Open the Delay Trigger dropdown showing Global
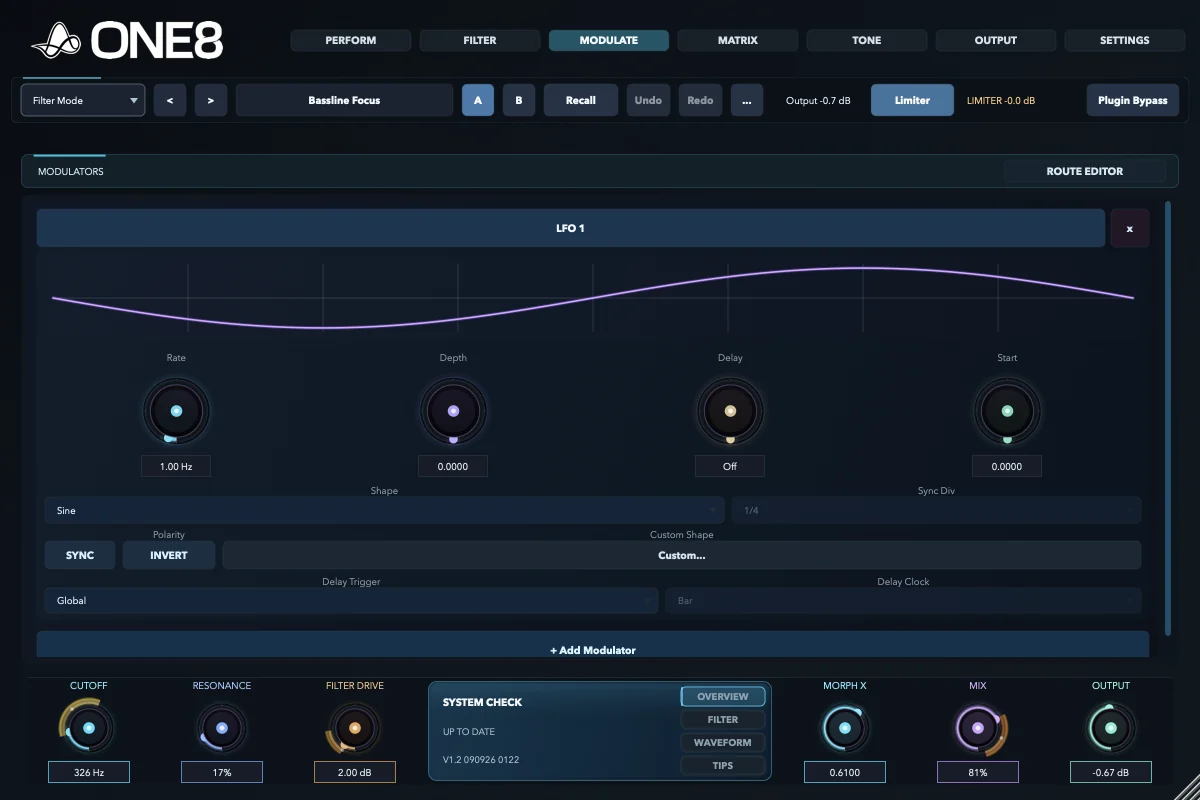 pos(350,600)
